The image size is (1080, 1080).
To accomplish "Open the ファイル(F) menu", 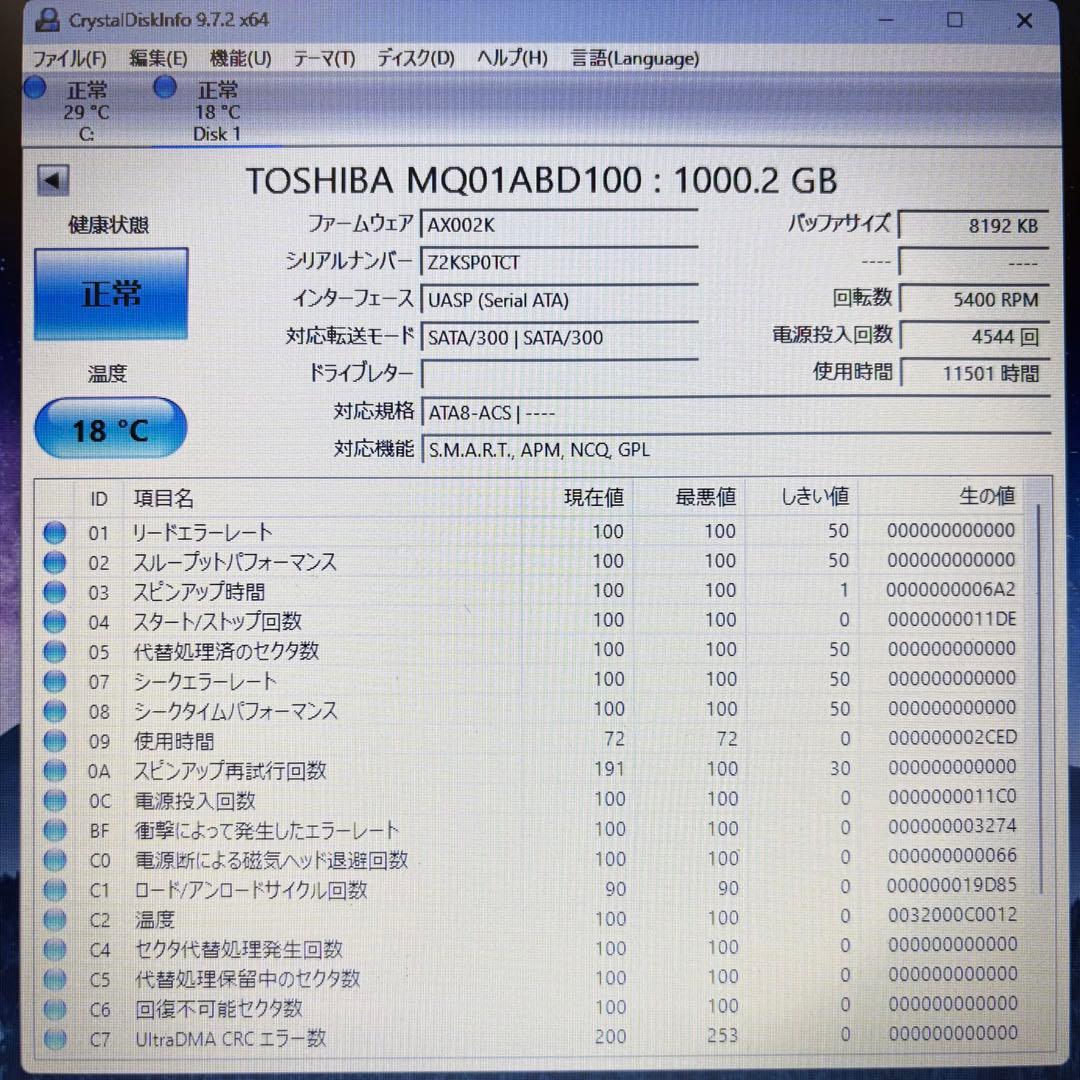I will (69, 58).
